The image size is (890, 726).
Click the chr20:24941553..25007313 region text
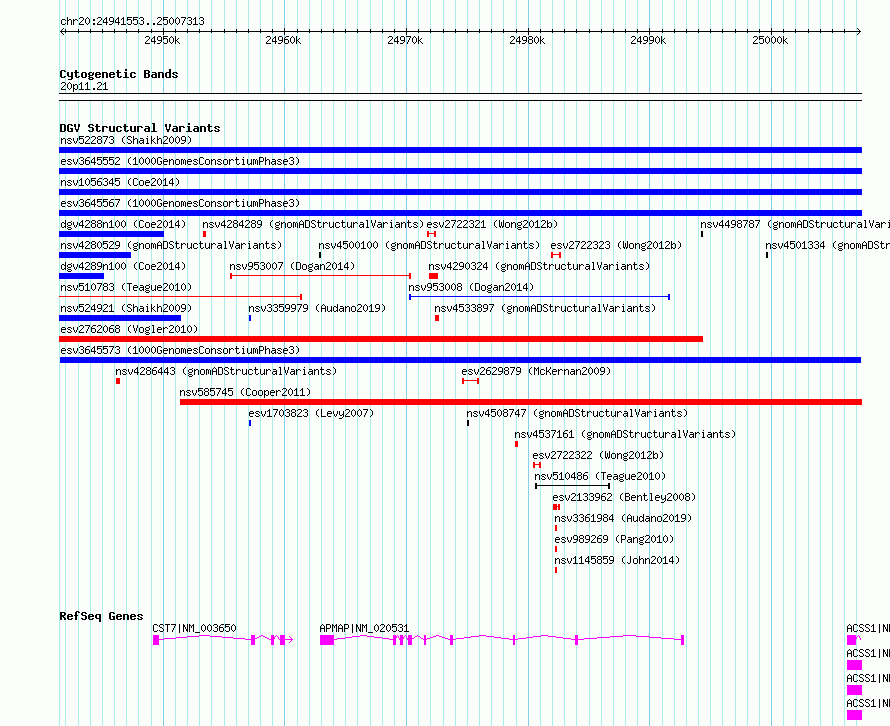[x=132, y=22]
